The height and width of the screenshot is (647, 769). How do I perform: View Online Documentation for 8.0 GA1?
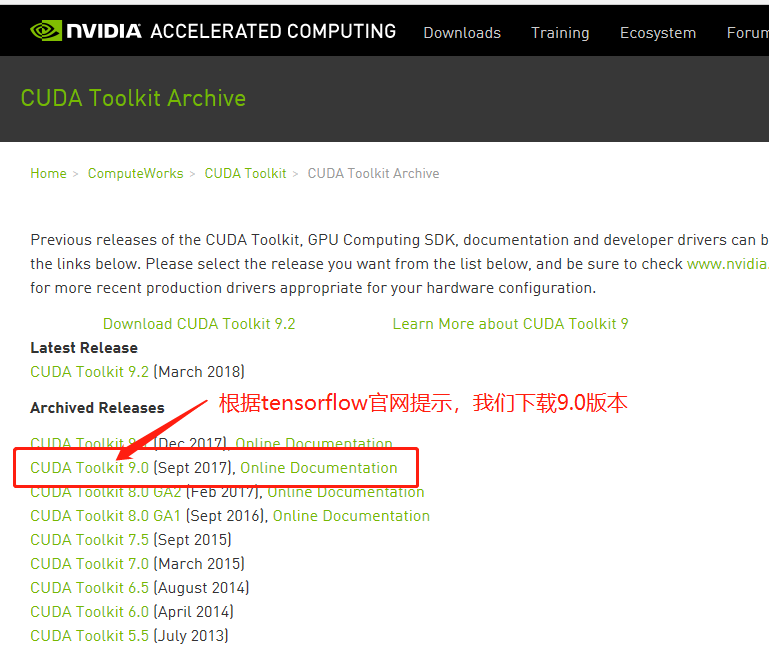click(x=351, y=516)
